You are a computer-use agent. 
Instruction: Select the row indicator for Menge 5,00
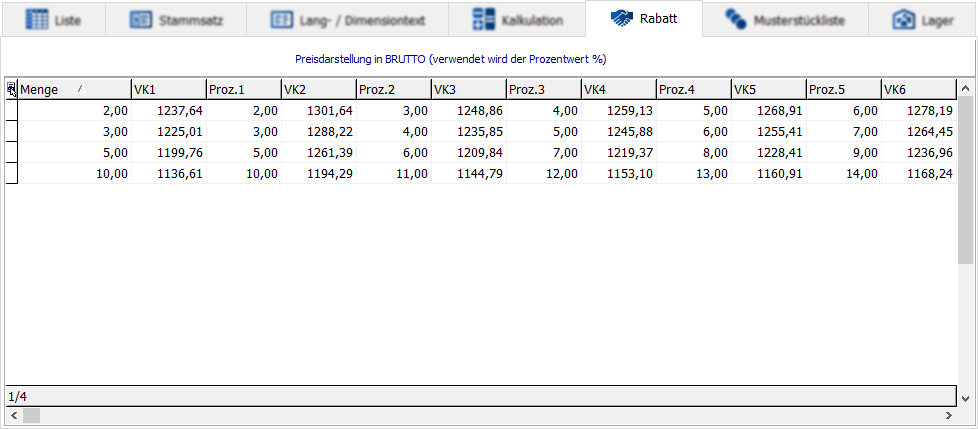pyautogui.click(x=12, y=152)
